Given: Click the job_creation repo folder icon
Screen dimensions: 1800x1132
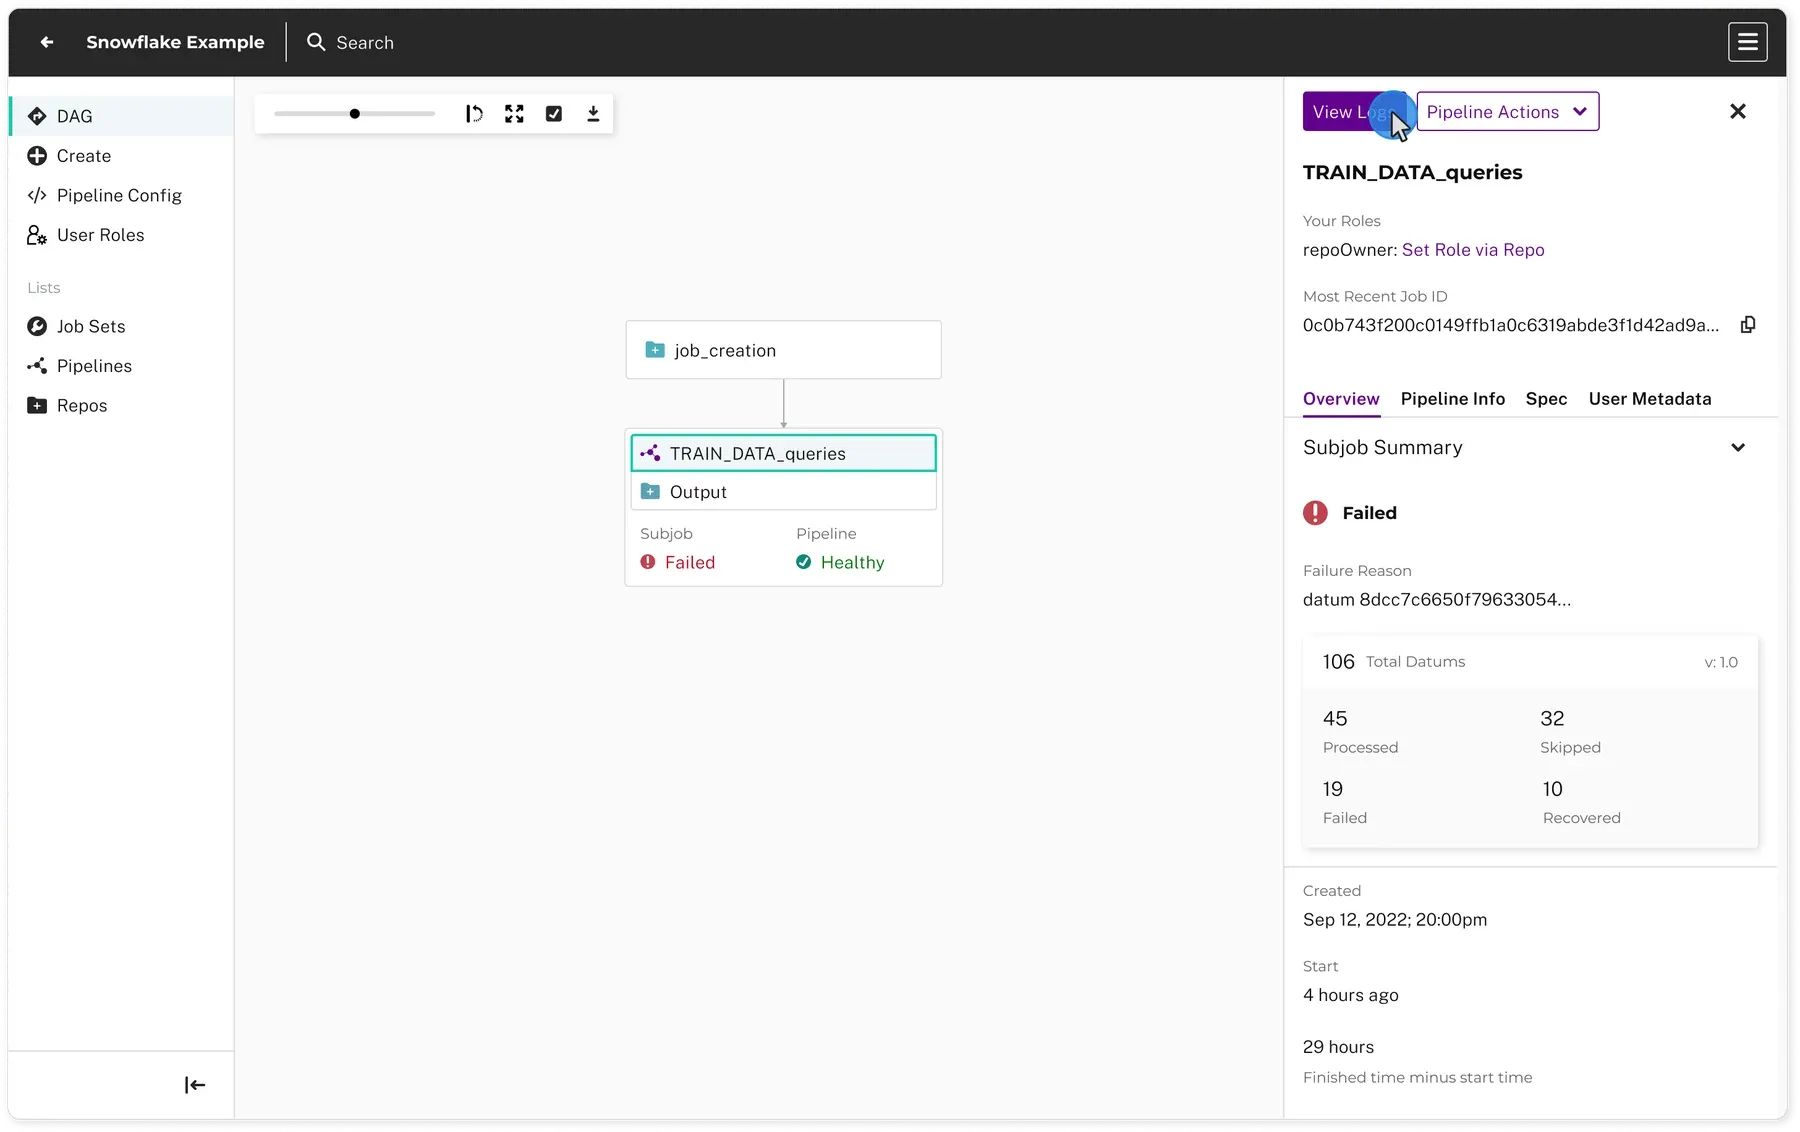Looking at the screenshot, I should (x=655, y=350).
